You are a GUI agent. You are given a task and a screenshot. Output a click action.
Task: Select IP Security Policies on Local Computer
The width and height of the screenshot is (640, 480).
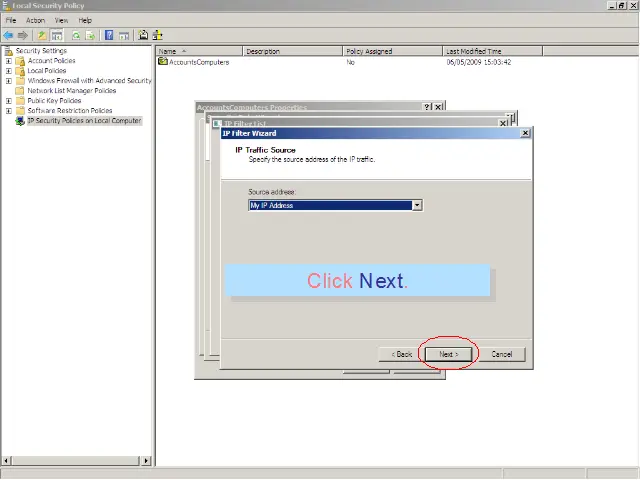84,121
